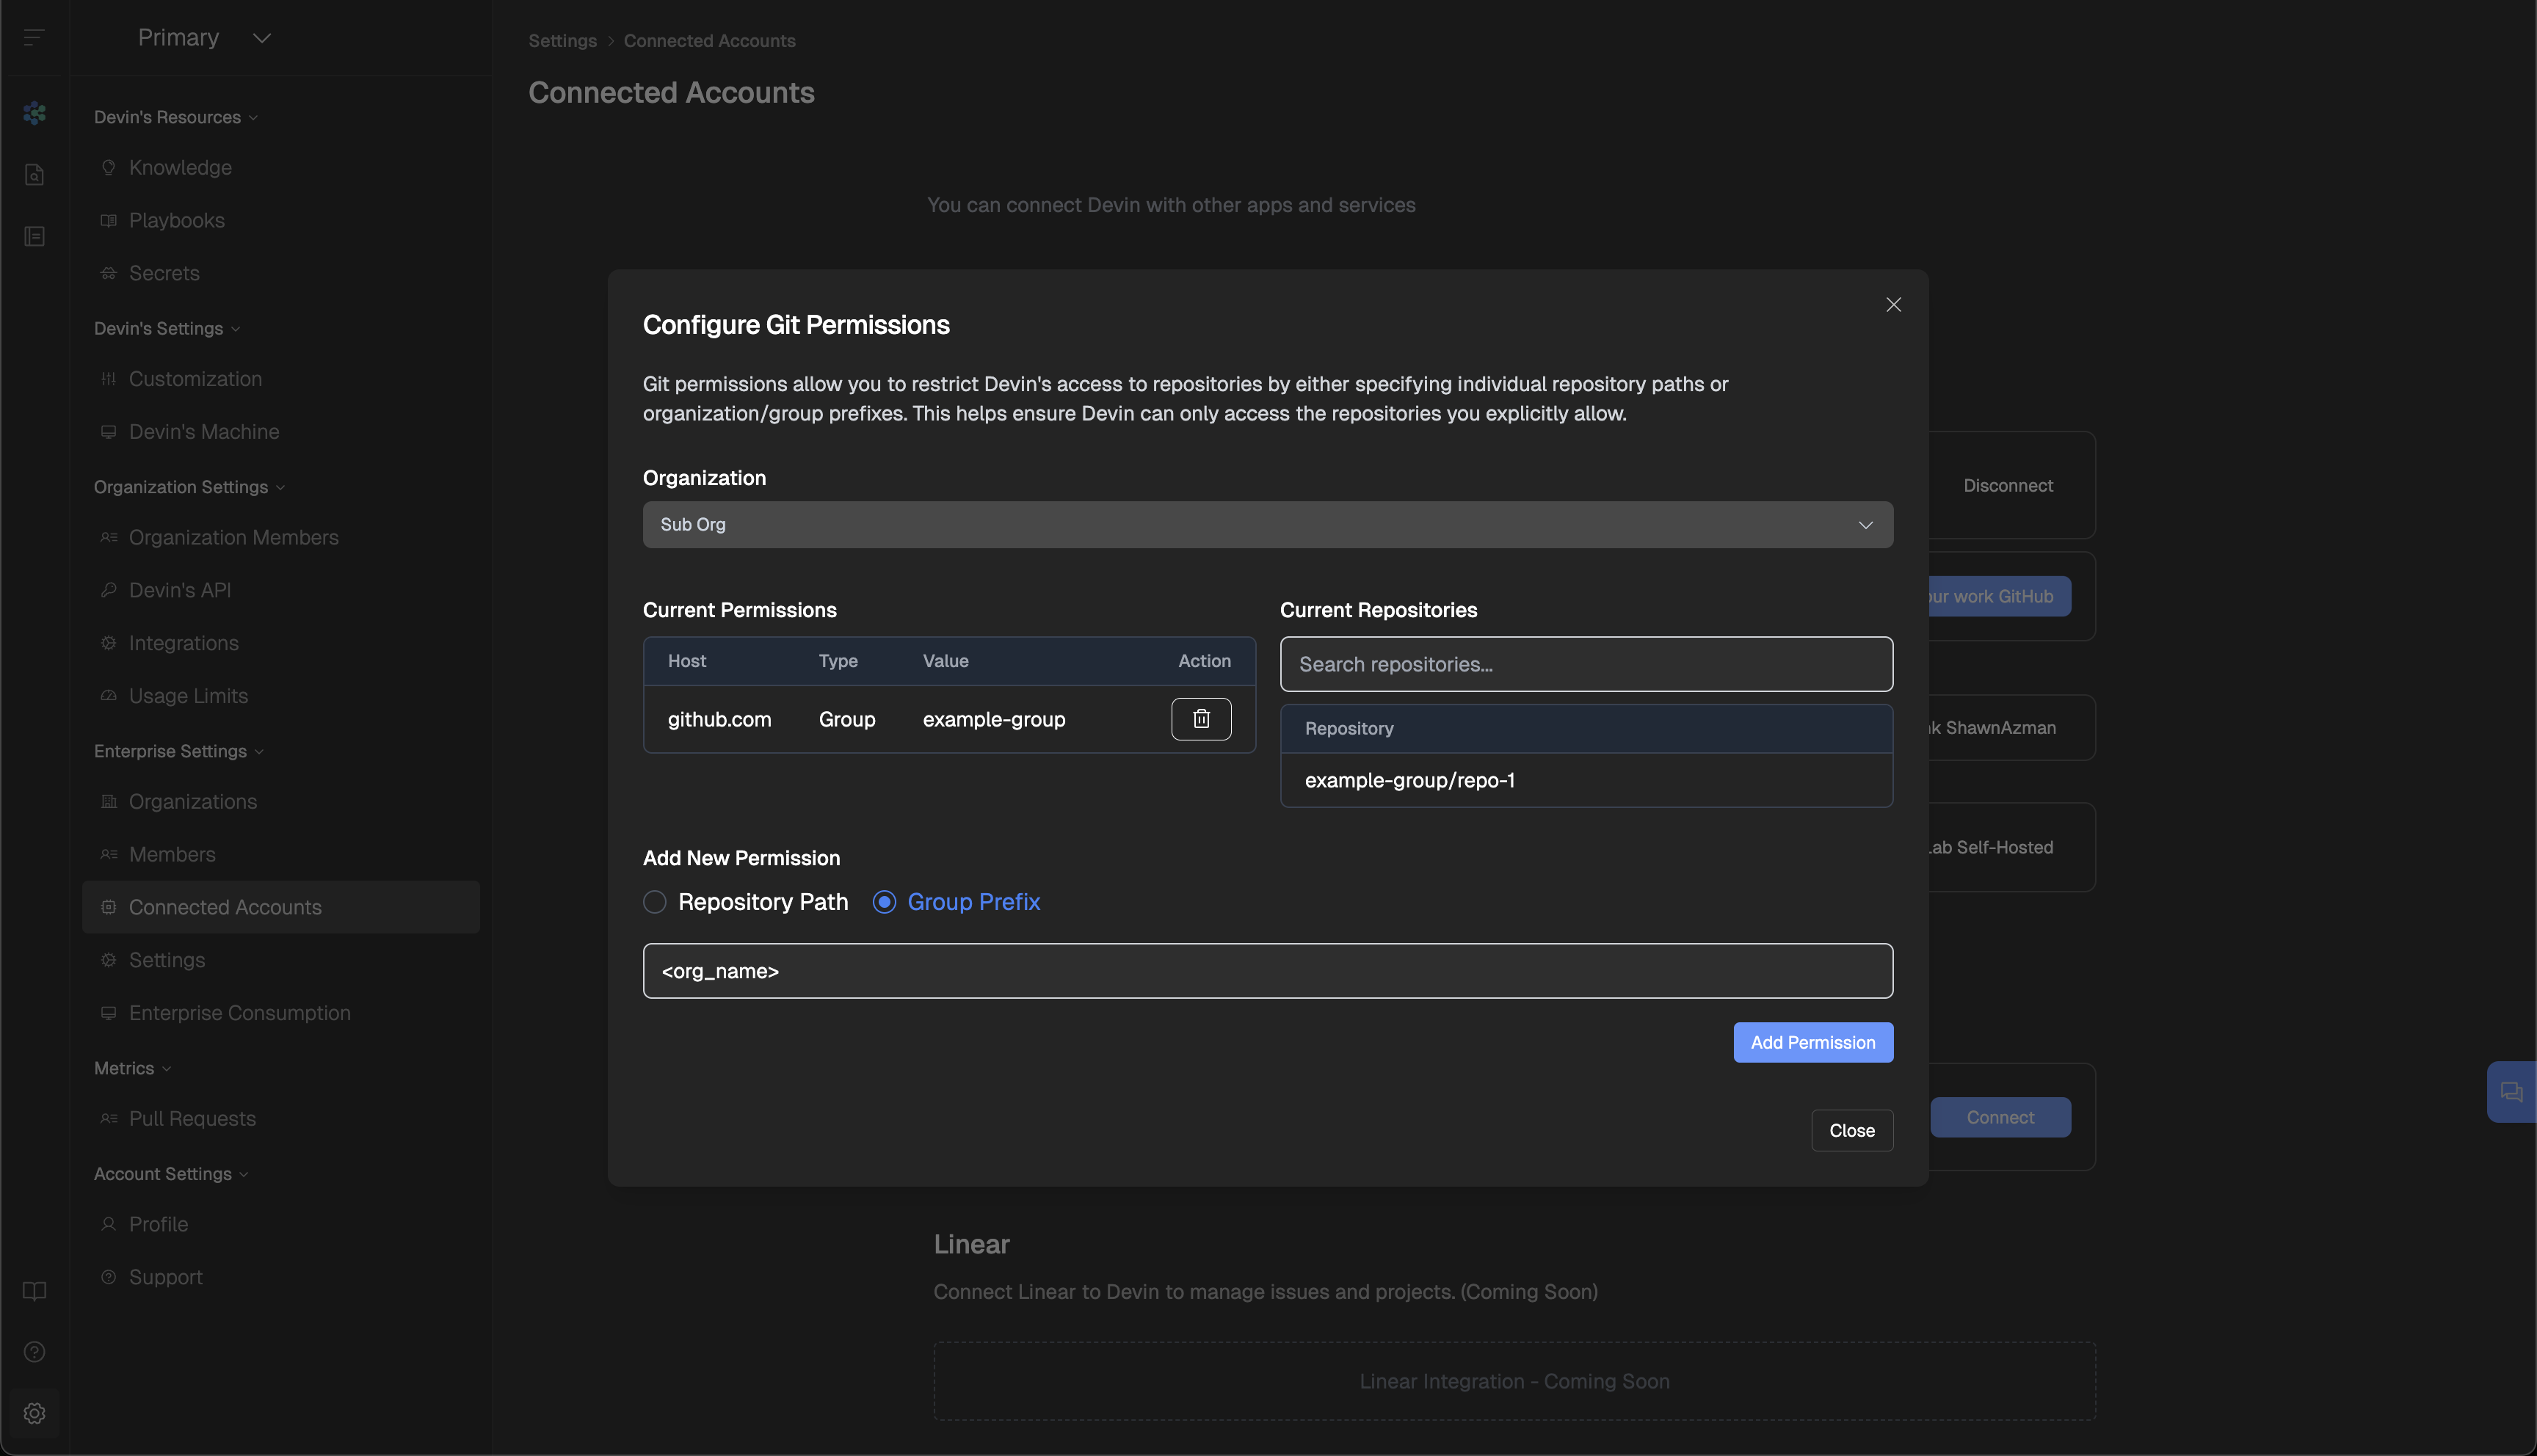Open Connected Accounts in the sidebar

click(x=225, y=907)
